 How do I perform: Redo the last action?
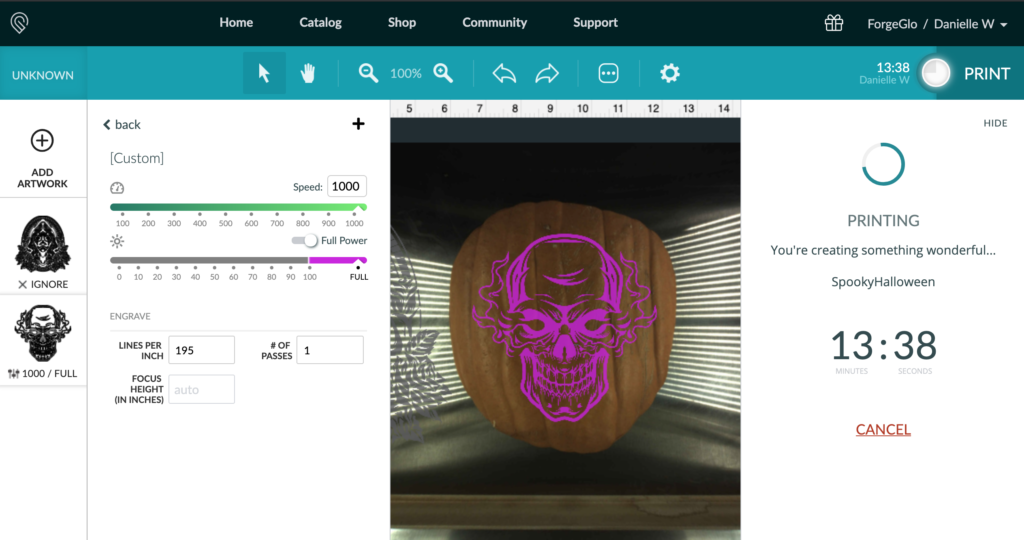click(547, 72)
